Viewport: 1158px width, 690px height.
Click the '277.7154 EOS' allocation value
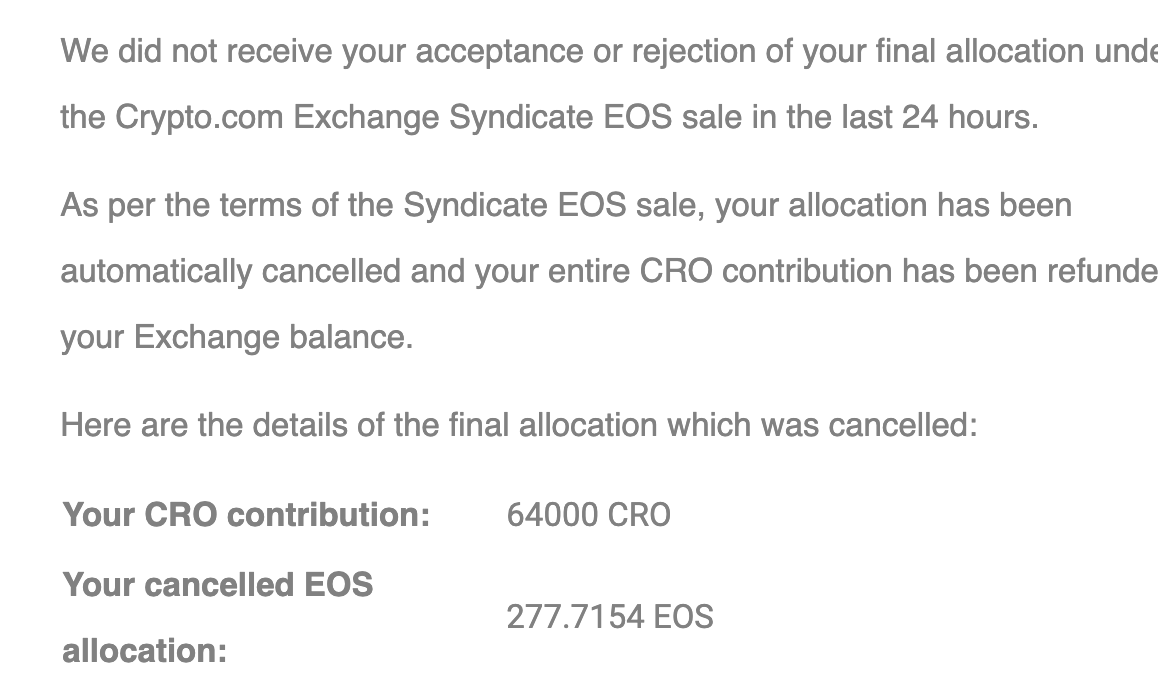[x=610, y=617]
